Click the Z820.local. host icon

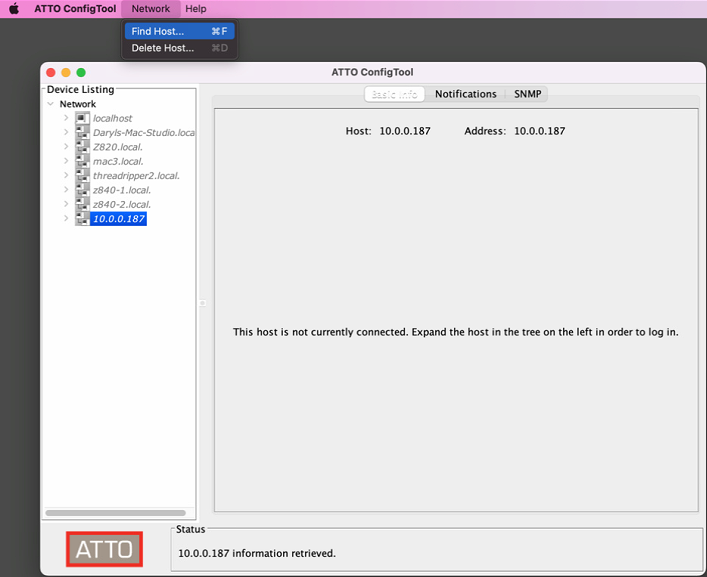82,147
